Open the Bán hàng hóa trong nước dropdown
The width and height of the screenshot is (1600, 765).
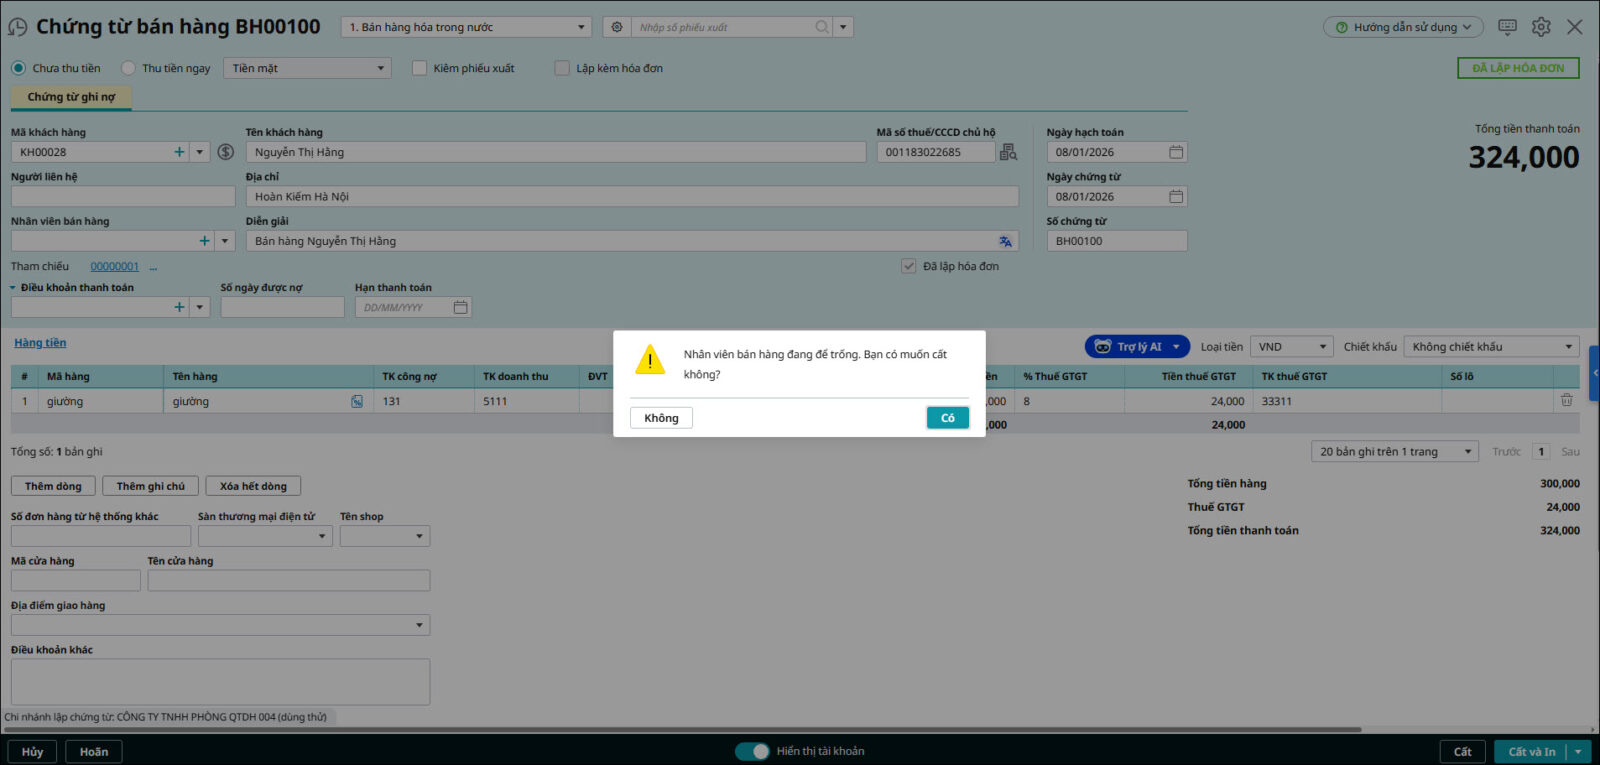tap(466, 27)
